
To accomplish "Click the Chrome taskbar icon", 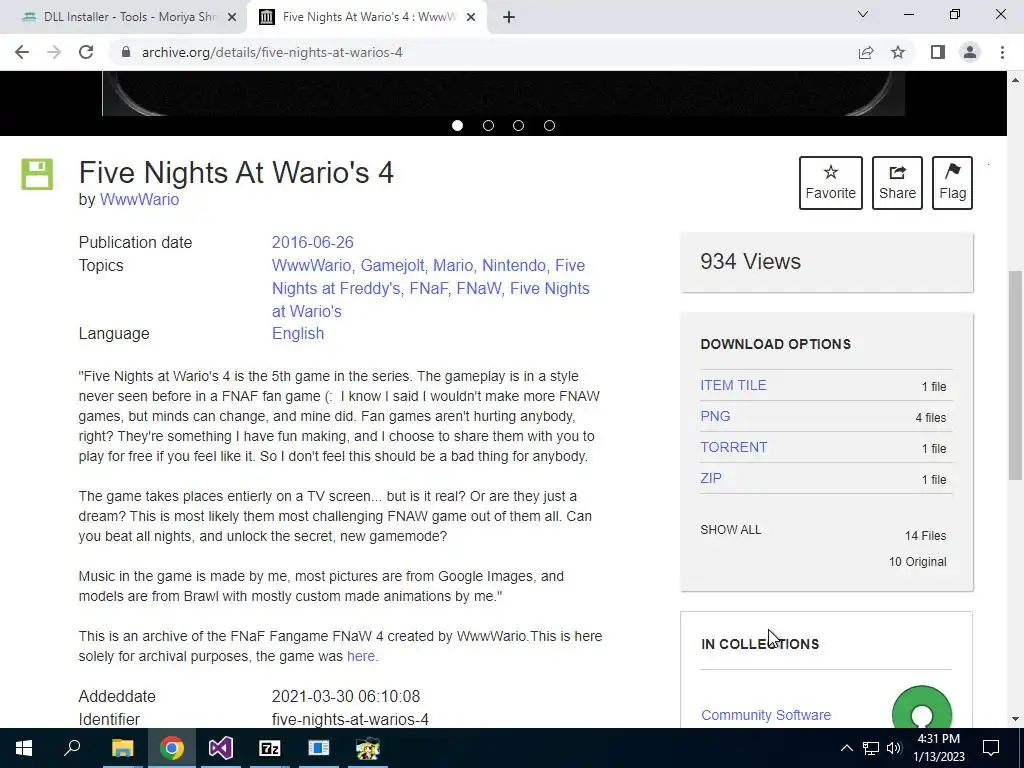I will [172, 748].
